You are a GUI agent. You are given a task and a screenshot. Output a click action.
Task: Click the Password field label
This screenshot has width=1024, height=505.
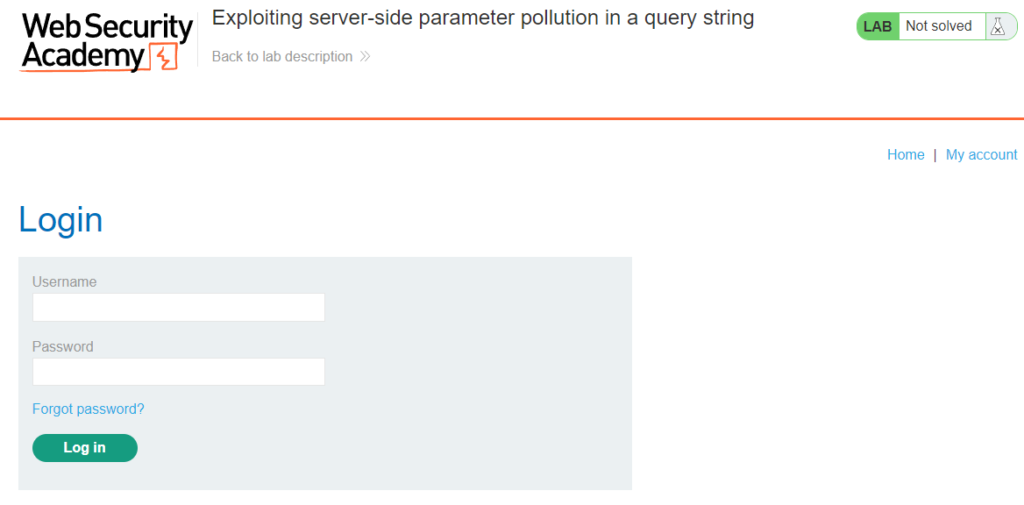(x=63, y=346)
